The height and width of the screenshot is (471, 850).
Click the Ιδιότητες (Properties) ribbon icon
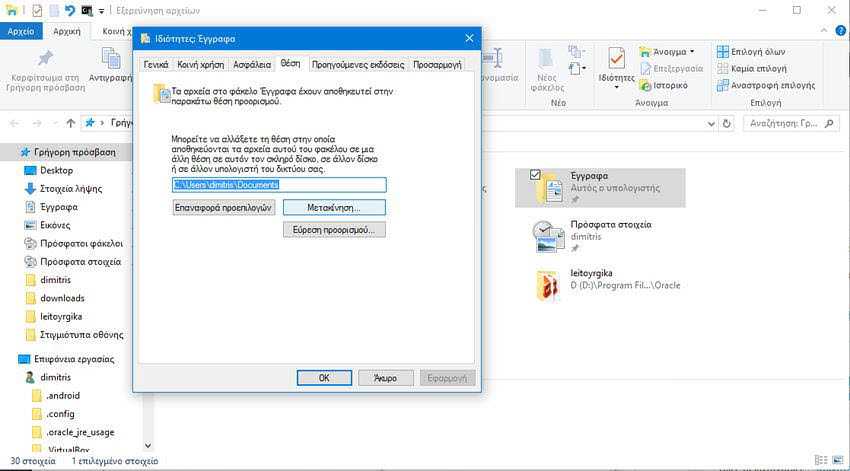(616, 62)
